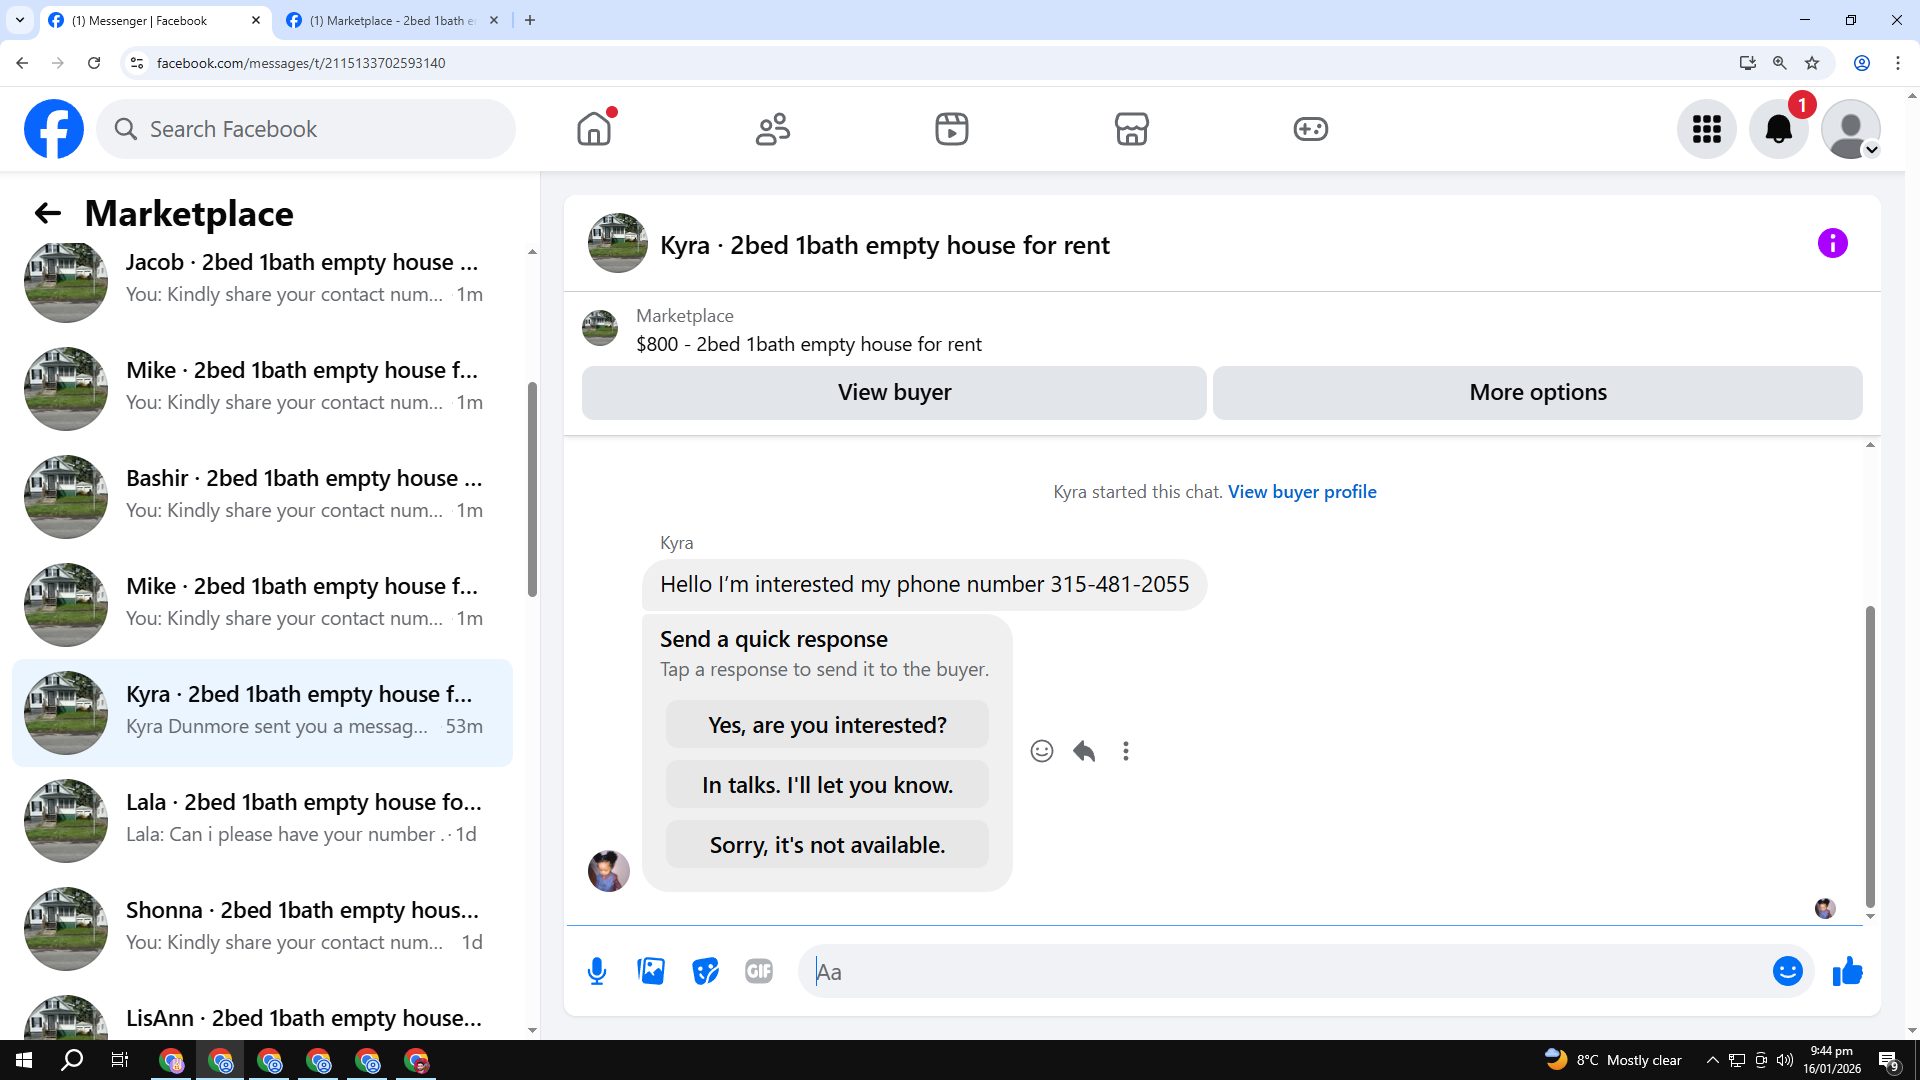The height and width of the screenshot is (1080, 1920).
Task: Open the Gaming nav icon
Action: coord(1310,129)
